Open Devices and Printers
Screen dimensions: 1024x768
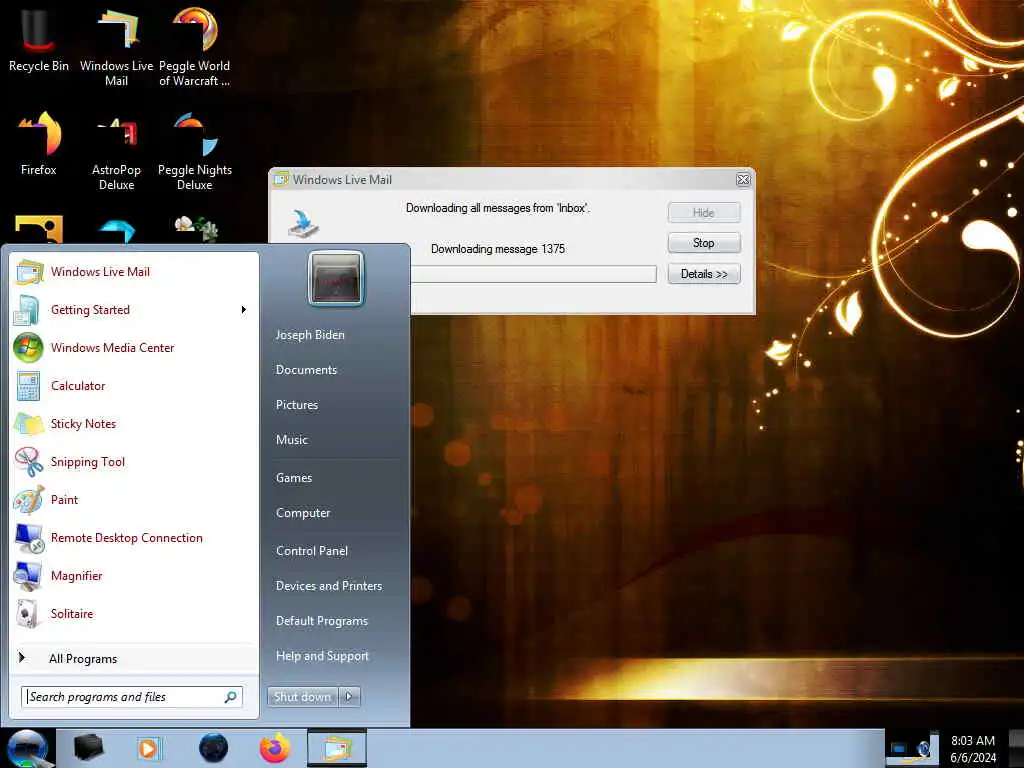pyautogui.click(x=329, y=586)
